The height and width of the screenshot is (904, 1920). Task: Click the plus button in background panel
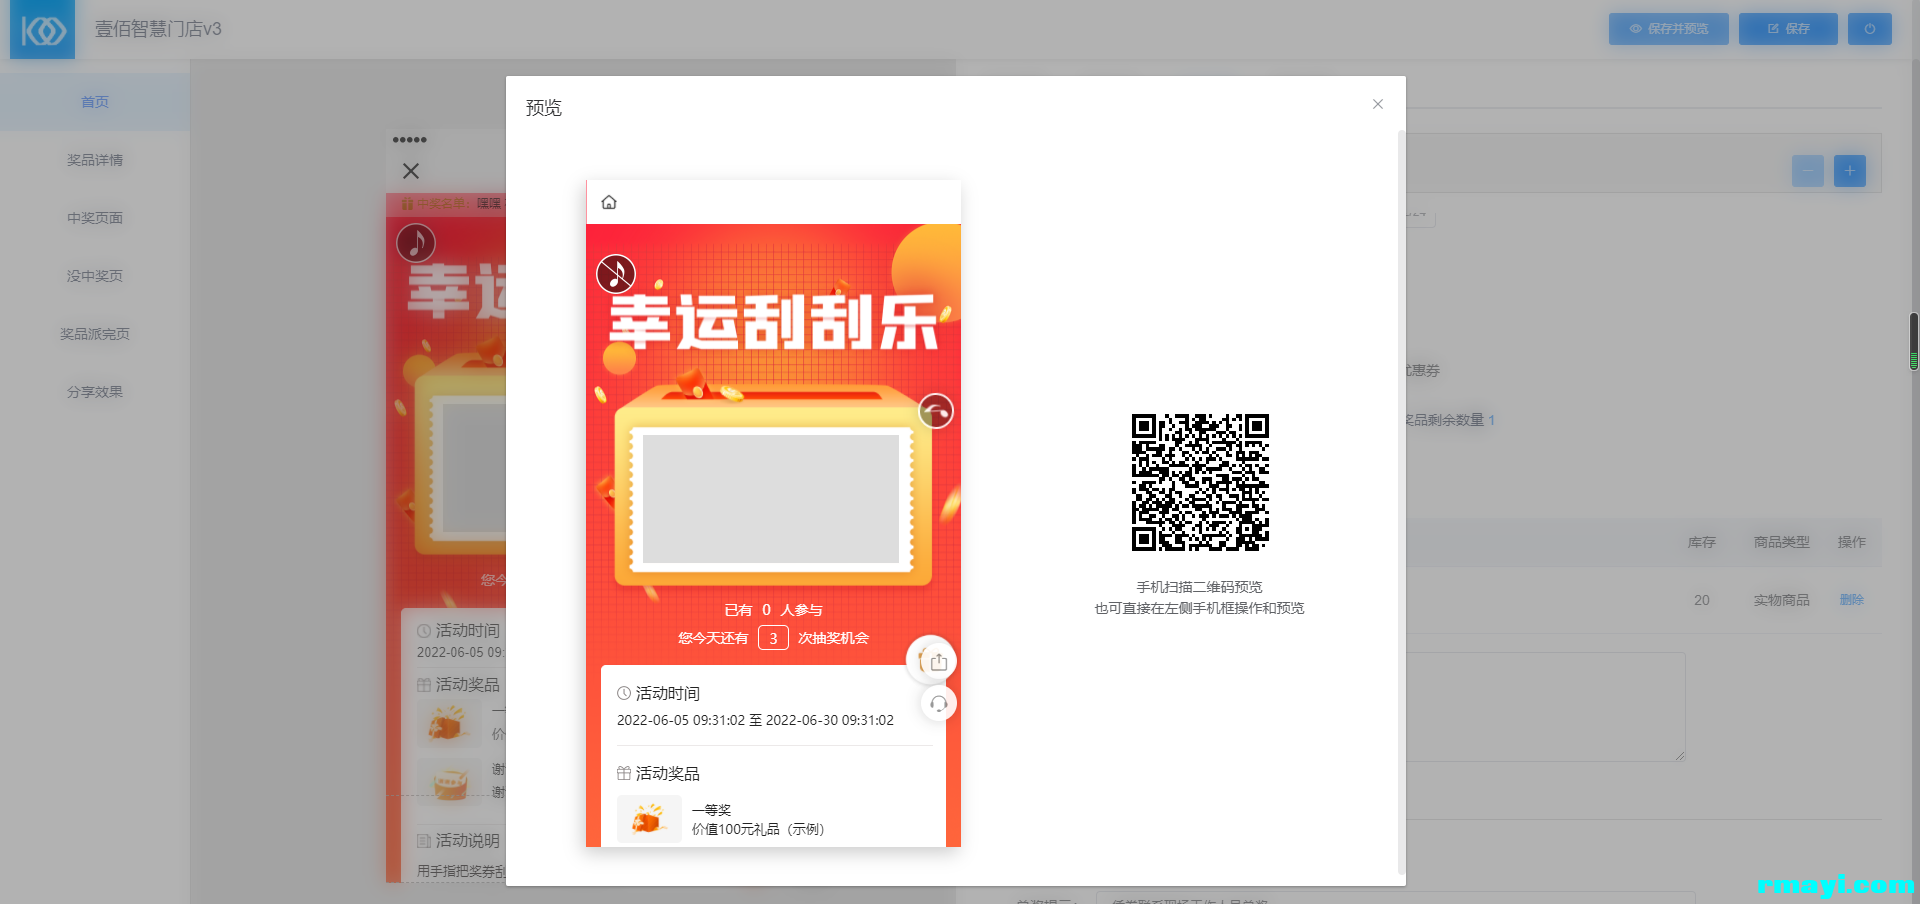pyautogui.click(x=1850, y=171)
